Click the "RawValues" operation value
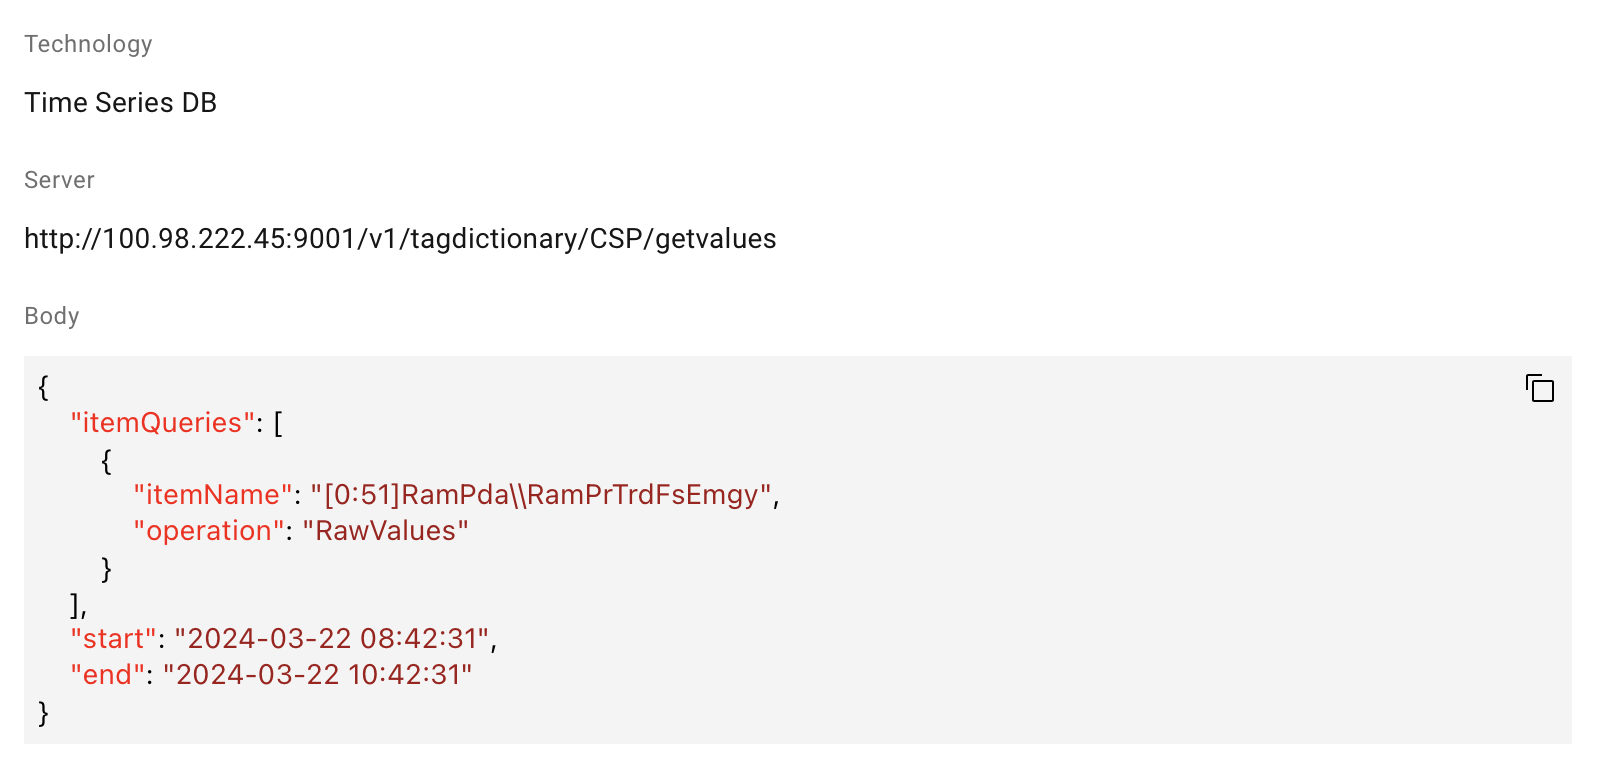This screenshot has height=778, width=1602. point(385,531)
